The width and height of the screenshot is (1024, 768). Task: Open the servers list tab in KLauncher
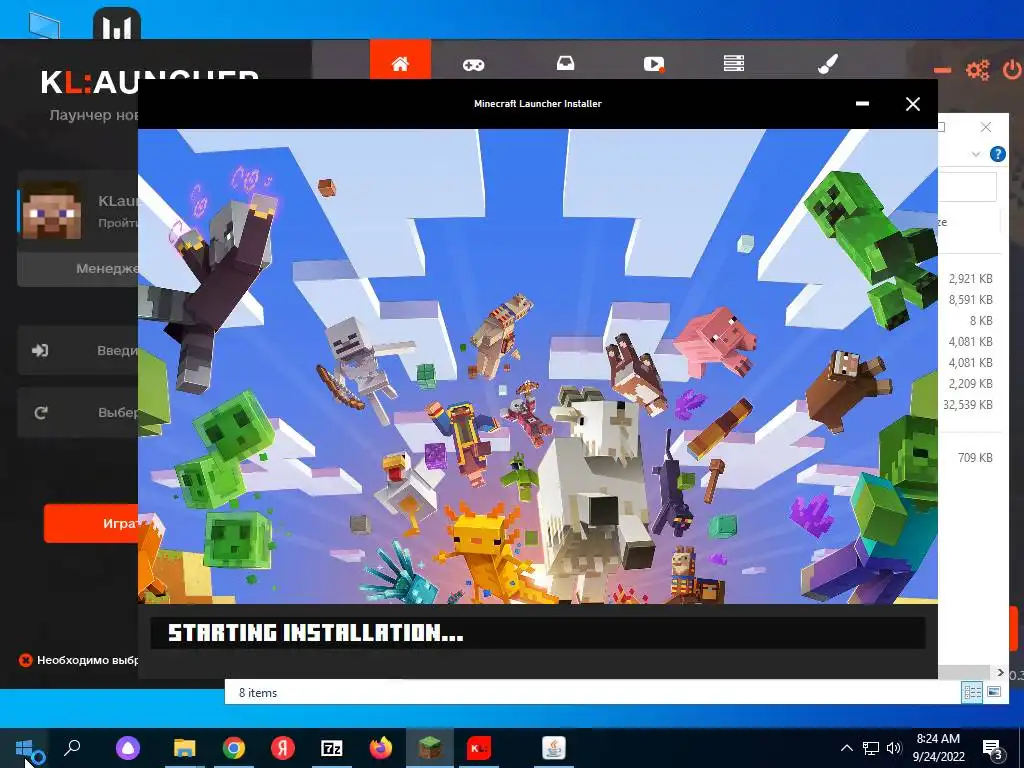tap(733, 63)
